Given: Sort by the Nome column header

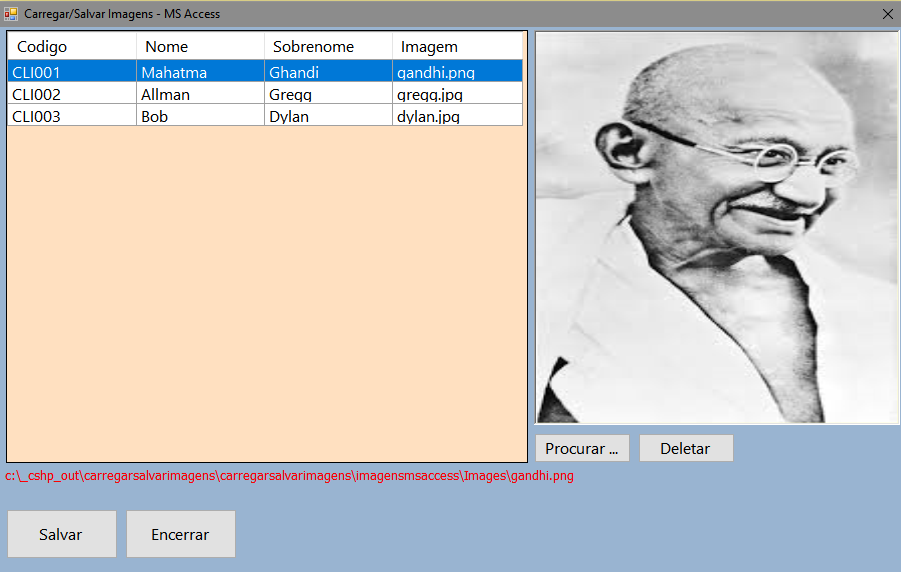Looking at the screenshot, I should pyautogui.click(x=200, y=46).
